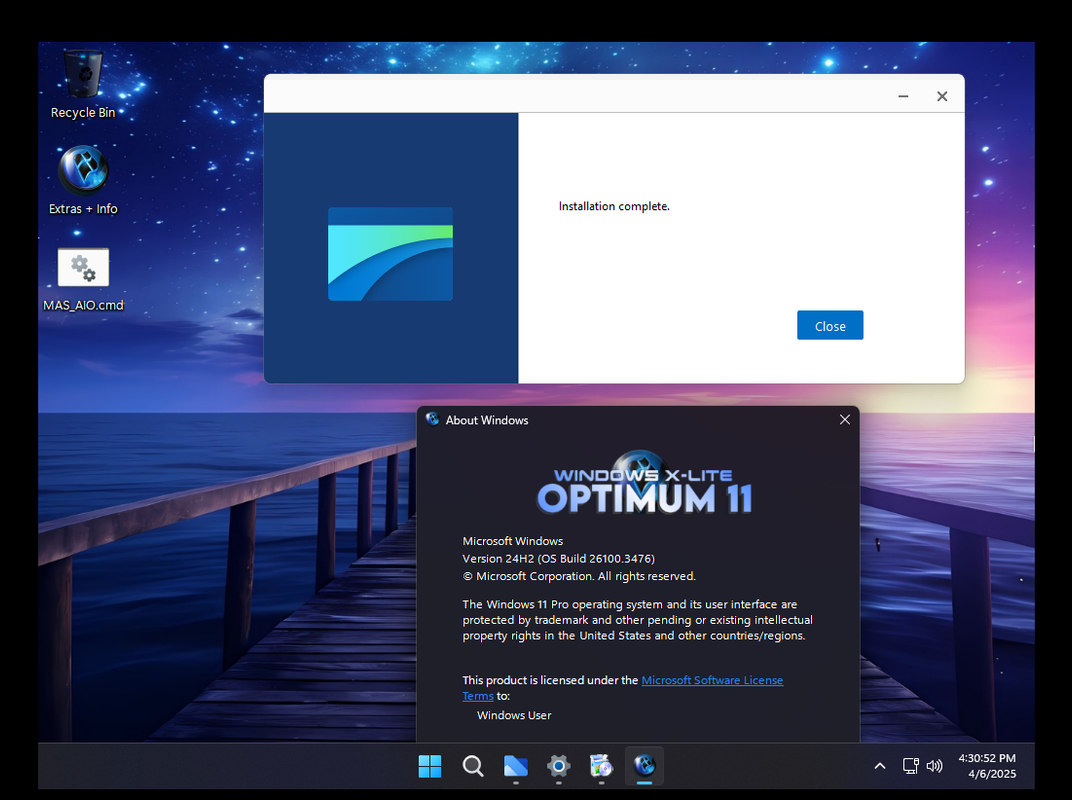Open the Windows Start menu
Viewport: 1072px width, 800px height.
[x=430, y=766]
